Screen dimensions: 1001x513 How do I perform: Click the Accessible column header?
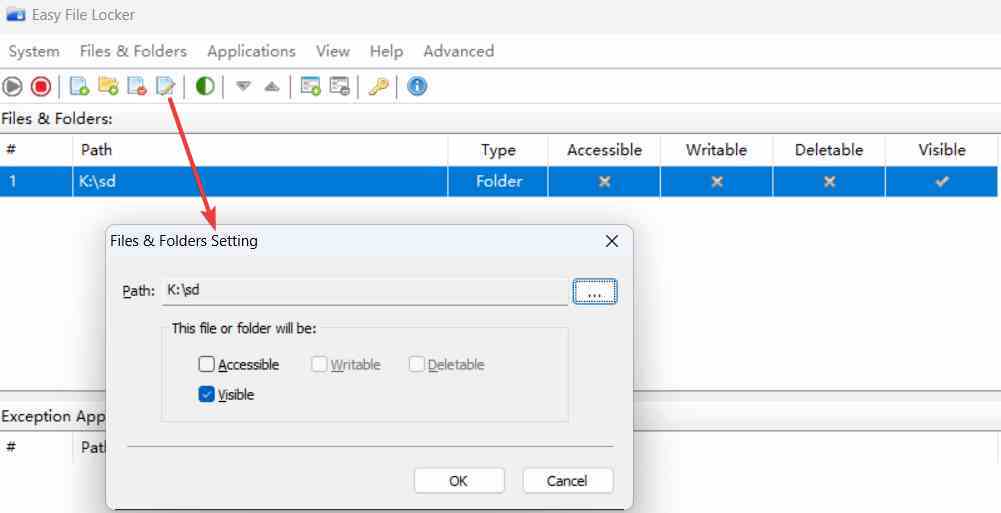604,150
